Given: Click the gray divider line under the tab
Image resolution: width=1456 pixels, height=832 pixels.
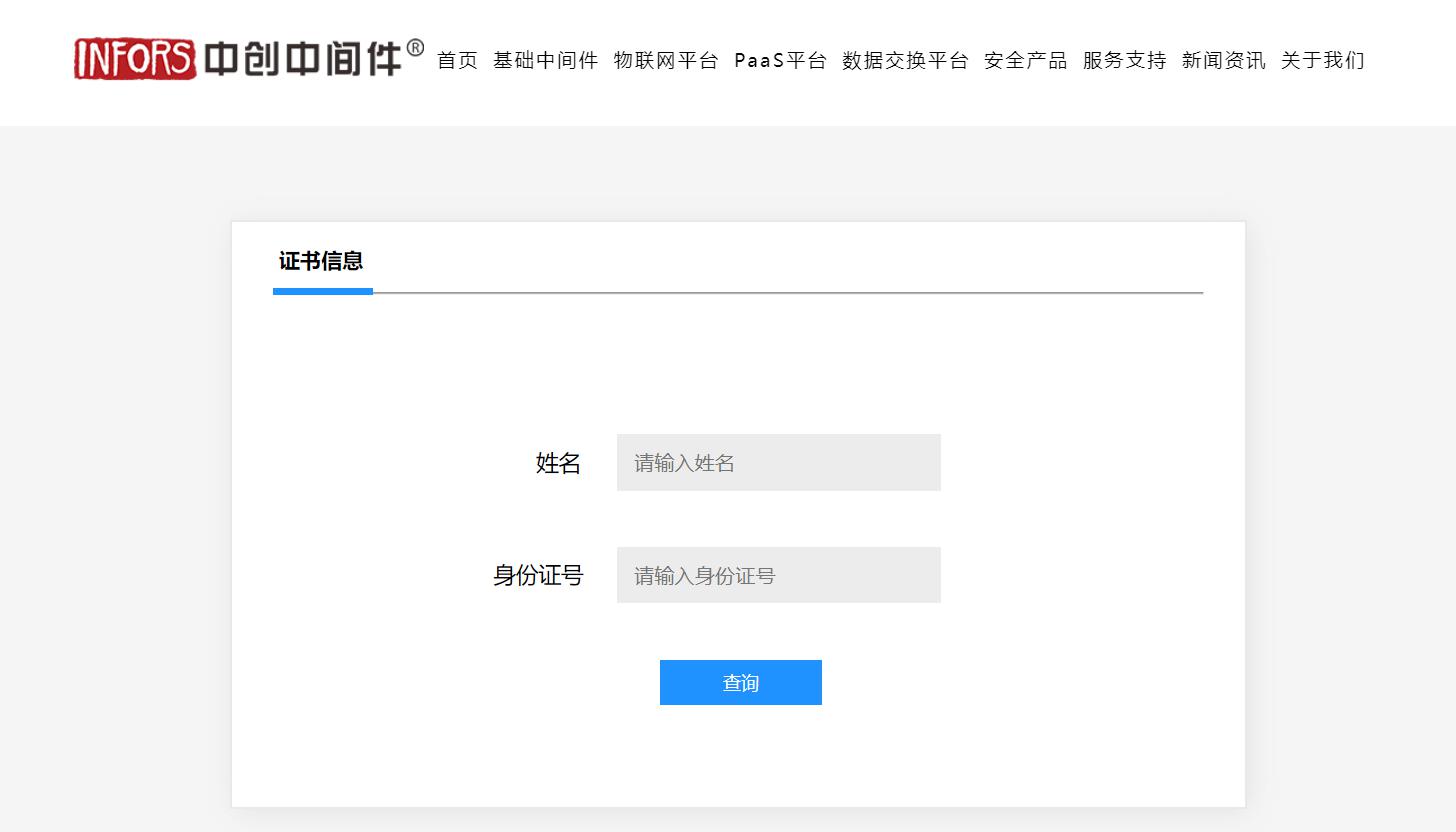Looking at the screenshot, I should pyautogui.click(x=788, y=293).
